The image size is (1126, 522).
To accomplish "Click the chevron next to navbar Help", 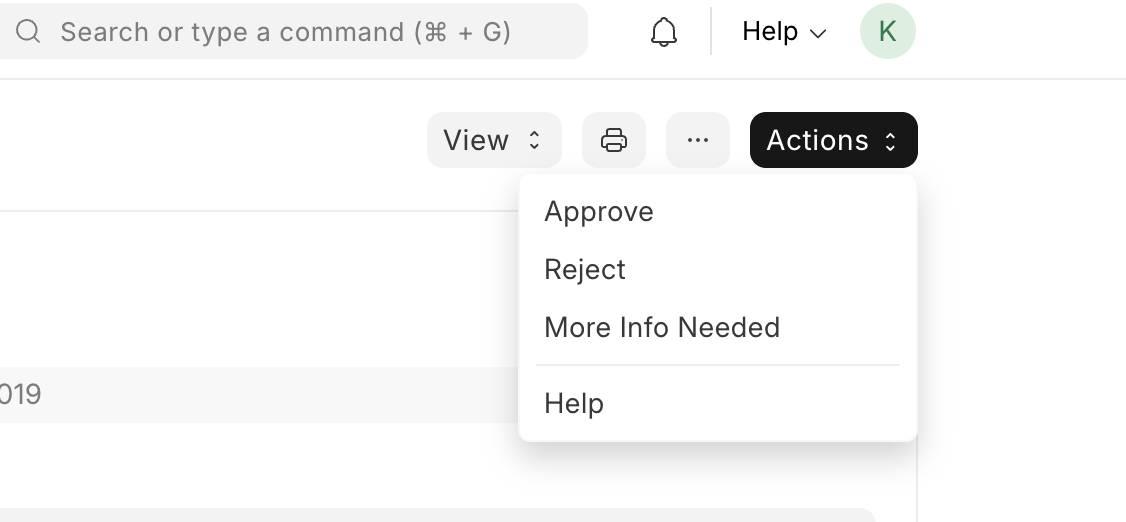I will [x=818, y=33].
